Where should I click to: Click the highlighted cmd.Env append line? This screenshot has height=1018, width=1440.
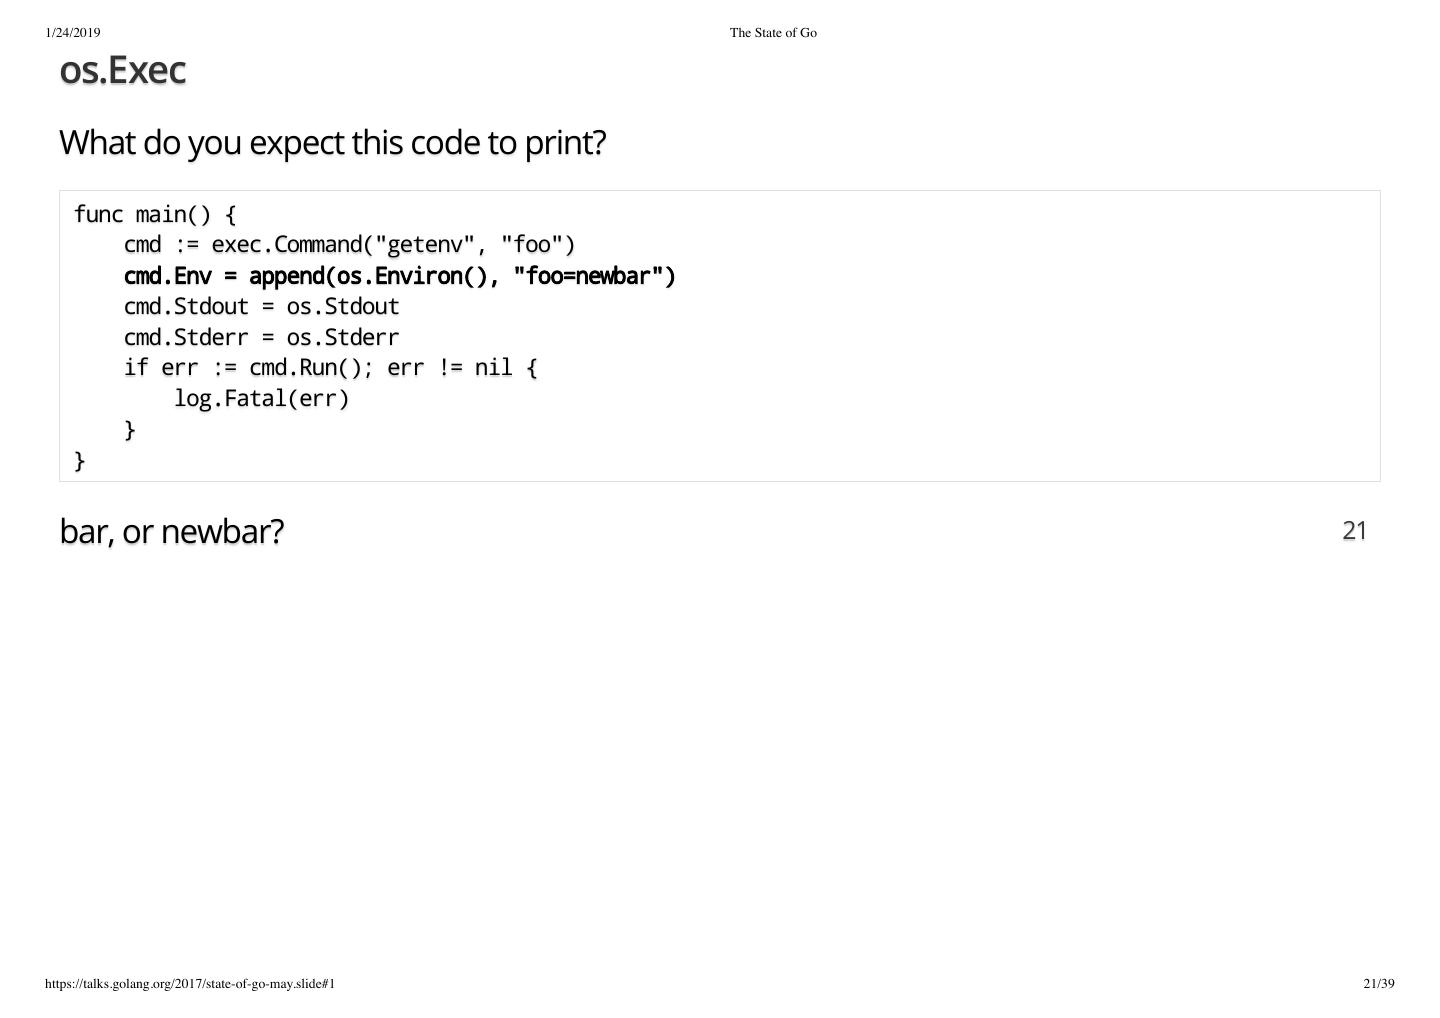[399, 276]
